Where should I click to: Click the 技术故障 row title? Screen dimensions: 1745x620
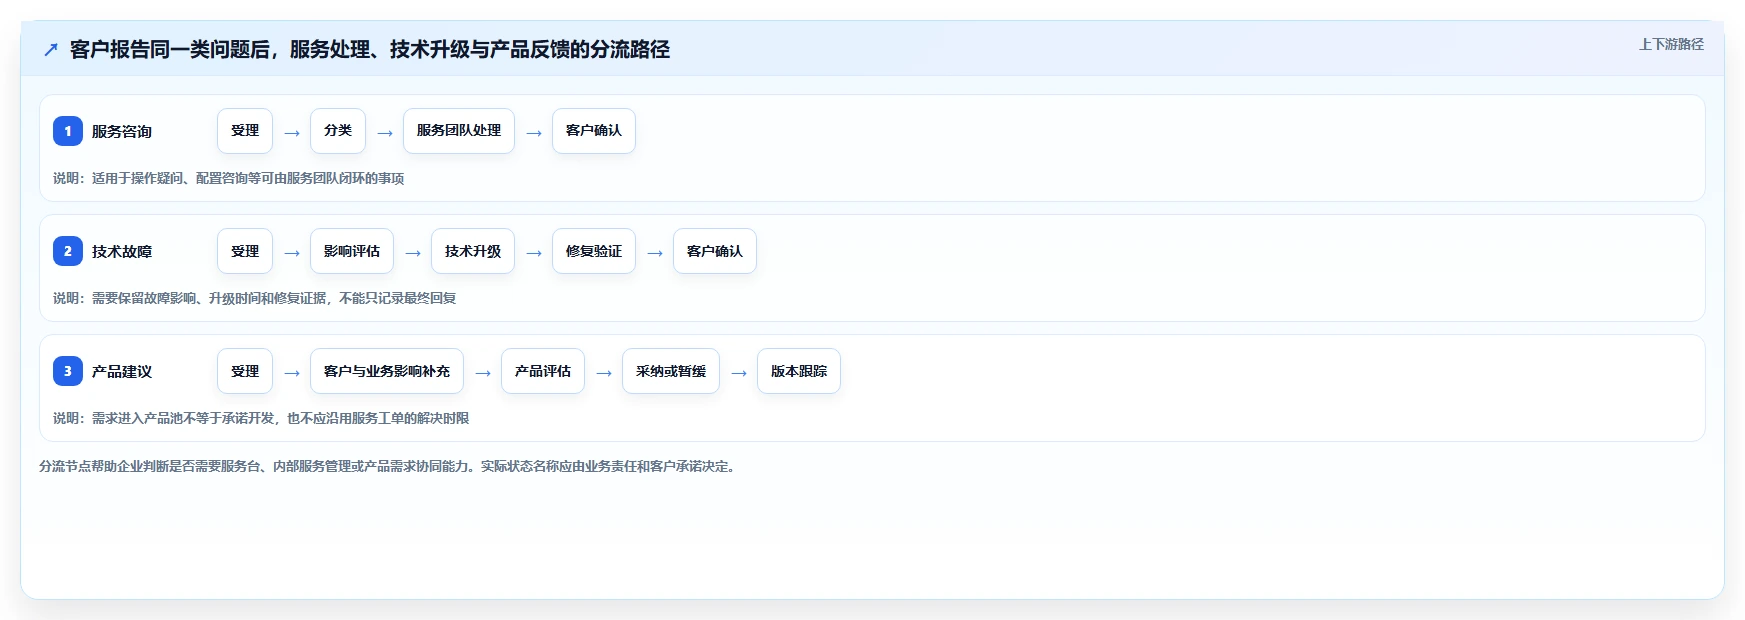click(x=122, y=252)
